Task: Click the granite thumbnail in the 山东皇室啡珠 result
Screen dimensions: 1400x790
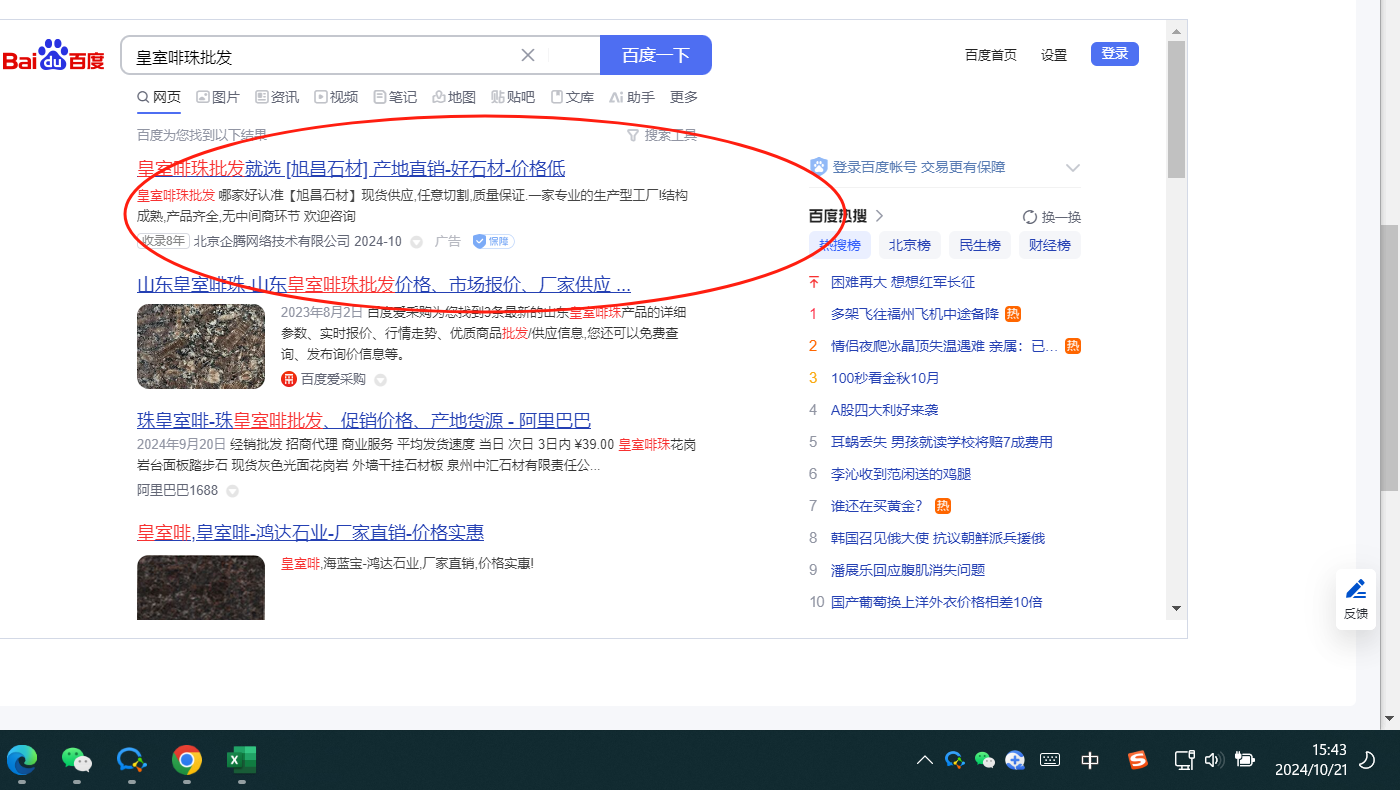Action: [201, 346]
